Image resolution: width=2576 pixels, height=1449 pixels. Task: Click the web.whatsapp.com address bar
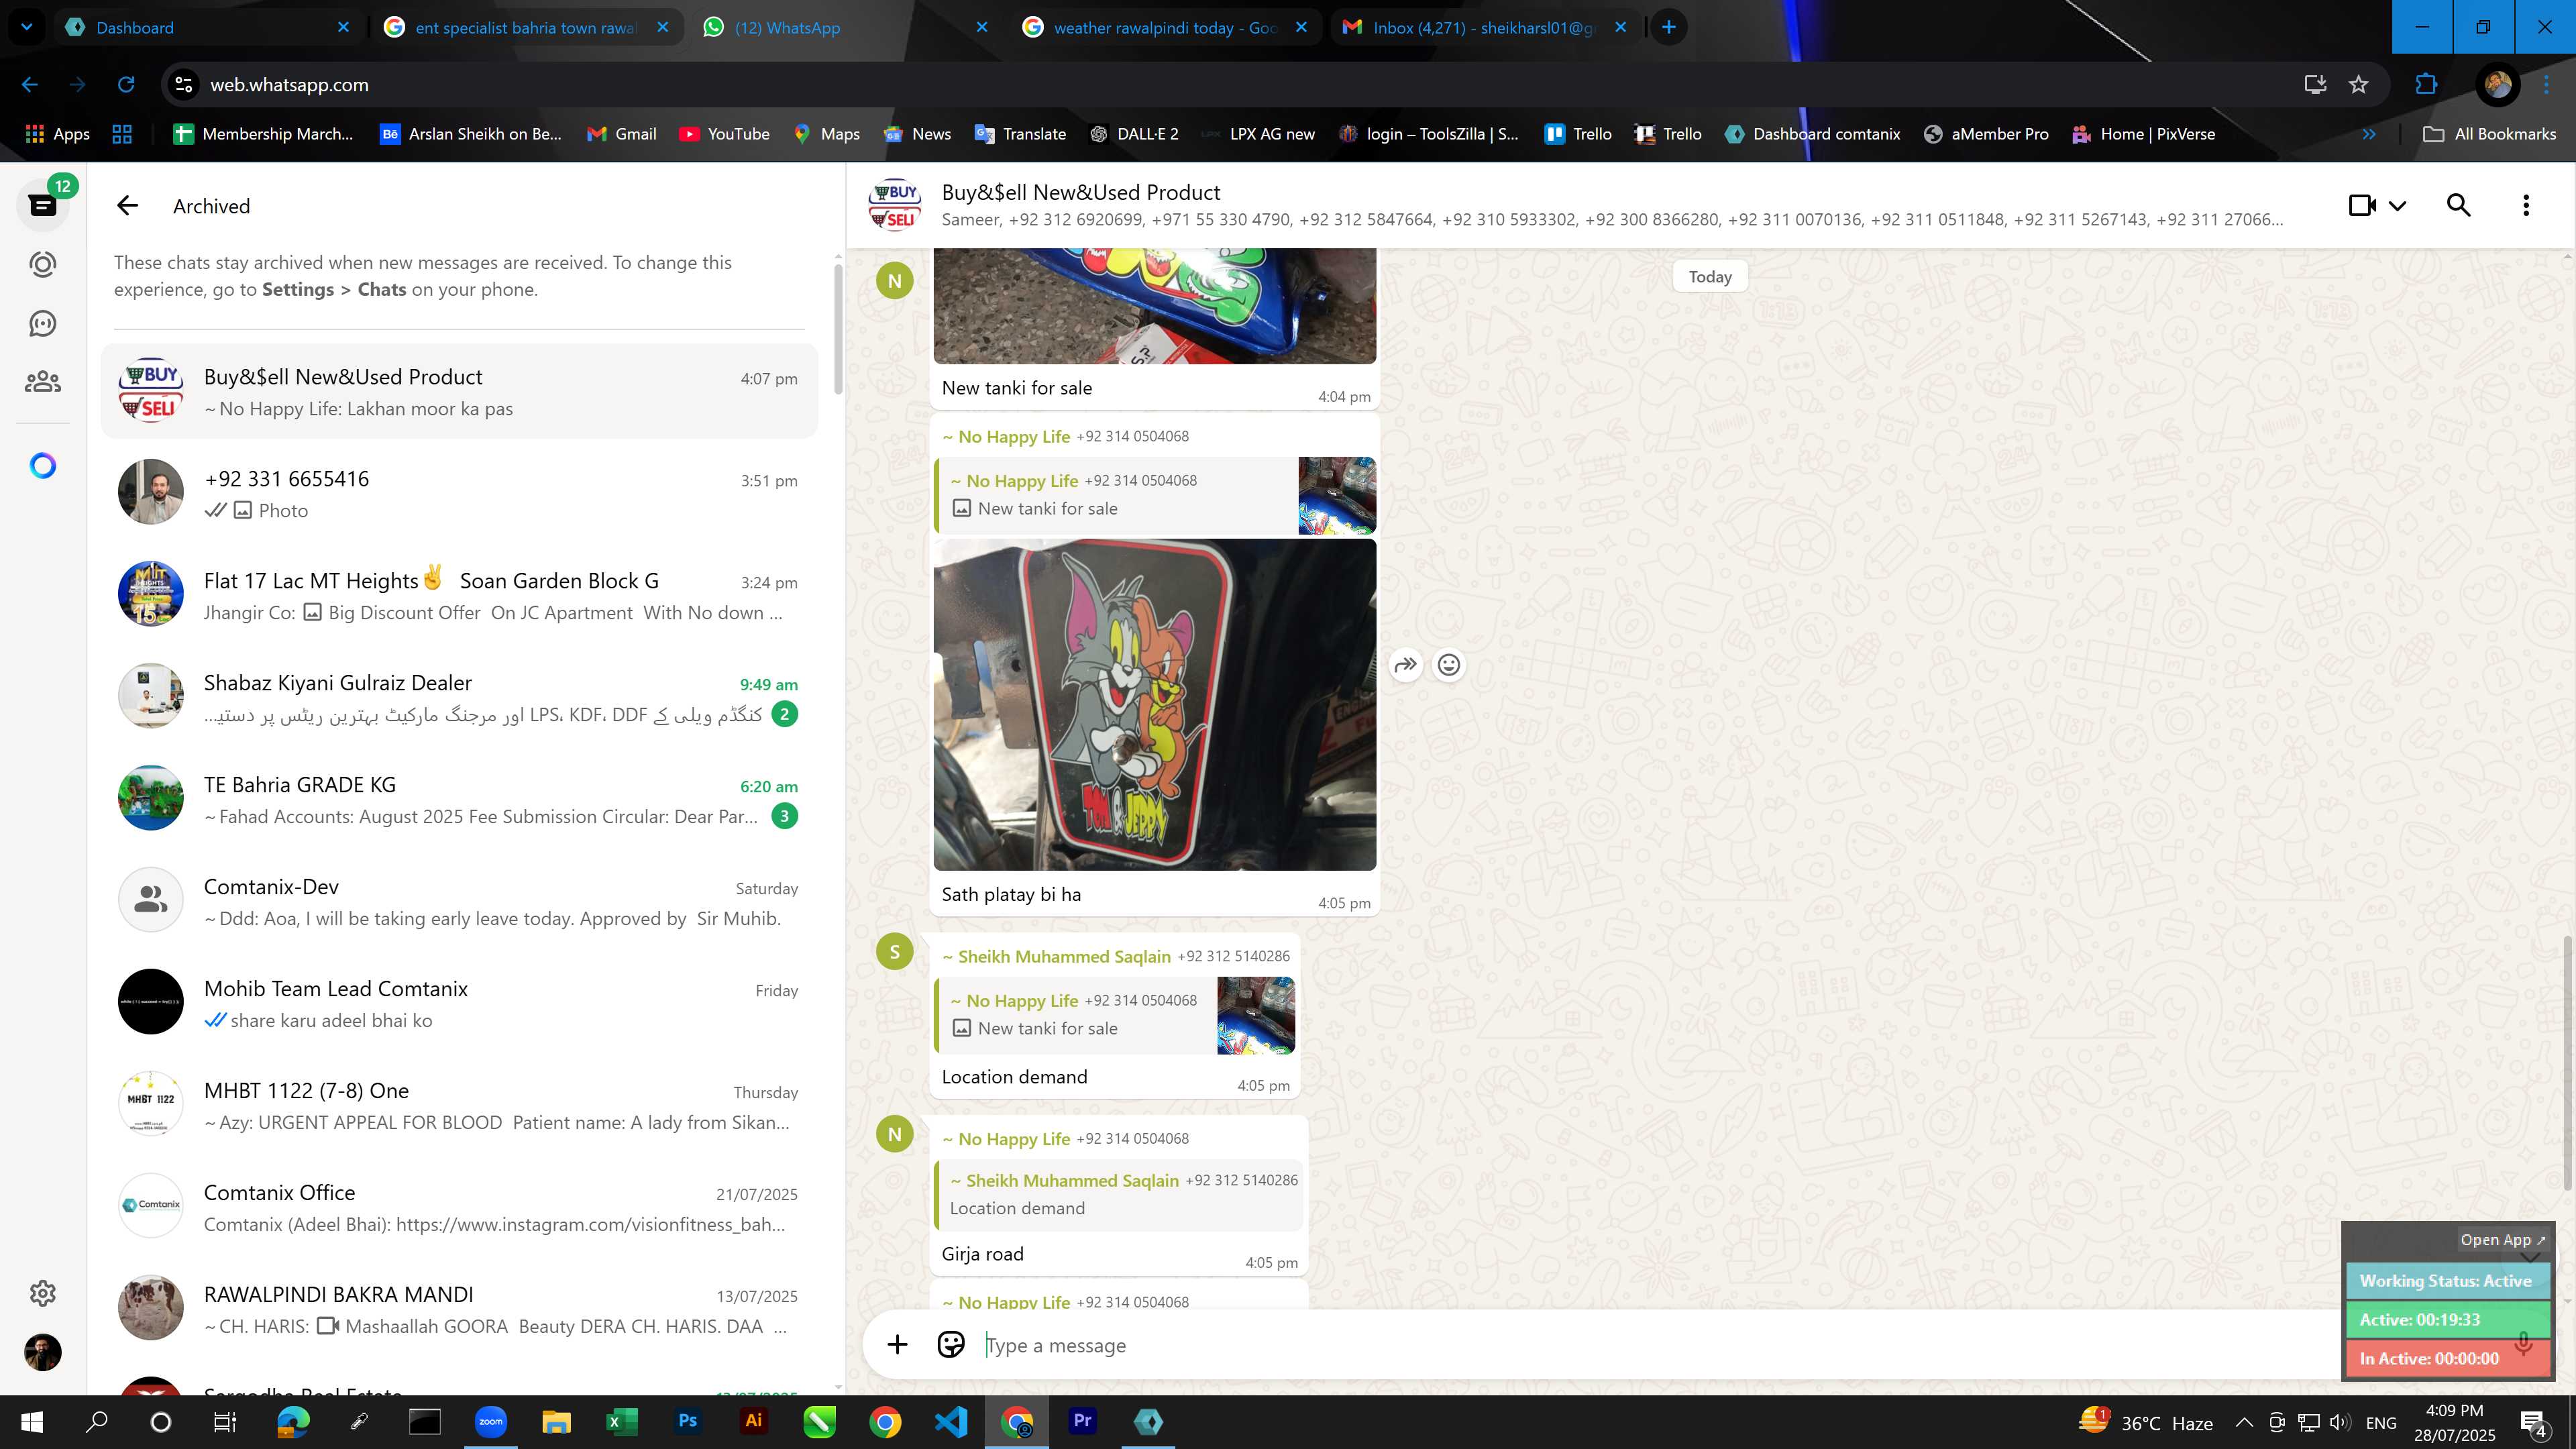point(1230,84)
